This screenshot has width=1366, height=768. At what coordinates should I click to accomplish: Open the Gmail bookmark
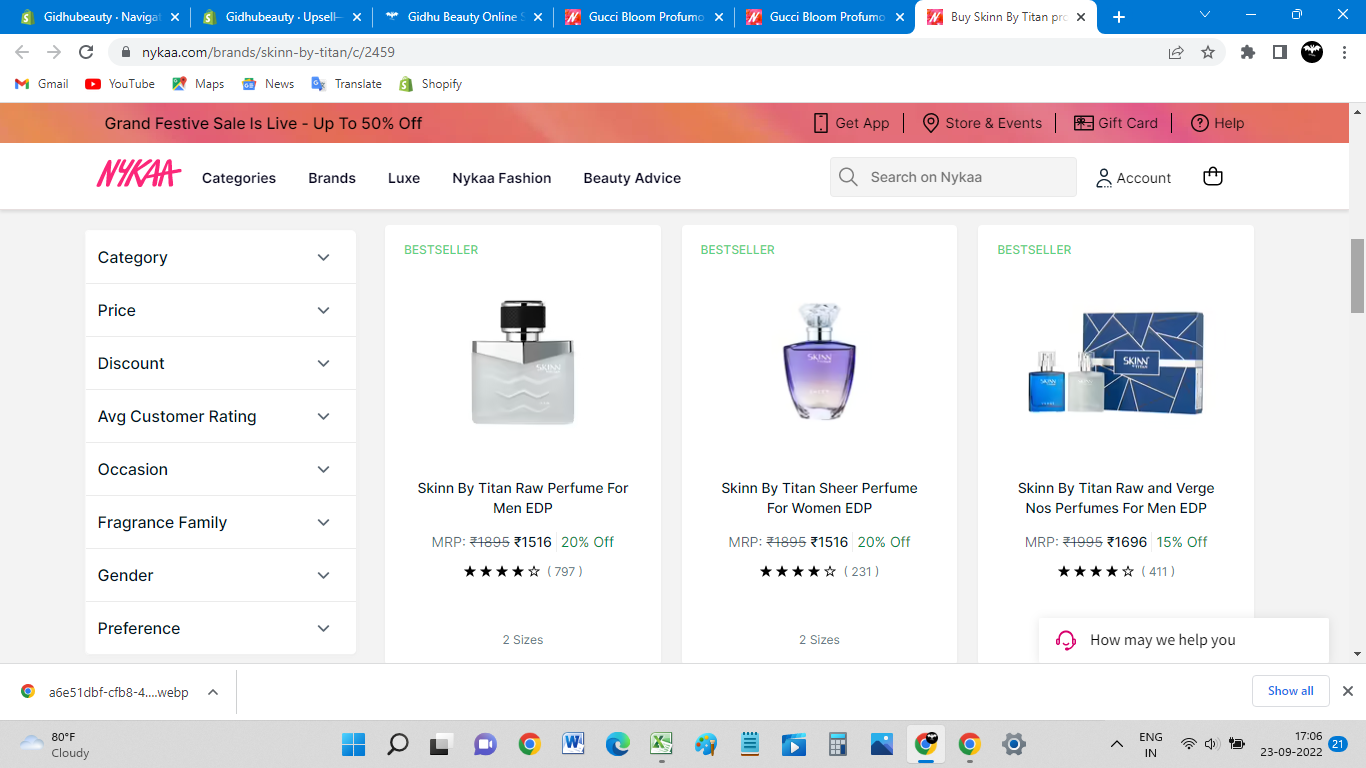pos(42,84)
